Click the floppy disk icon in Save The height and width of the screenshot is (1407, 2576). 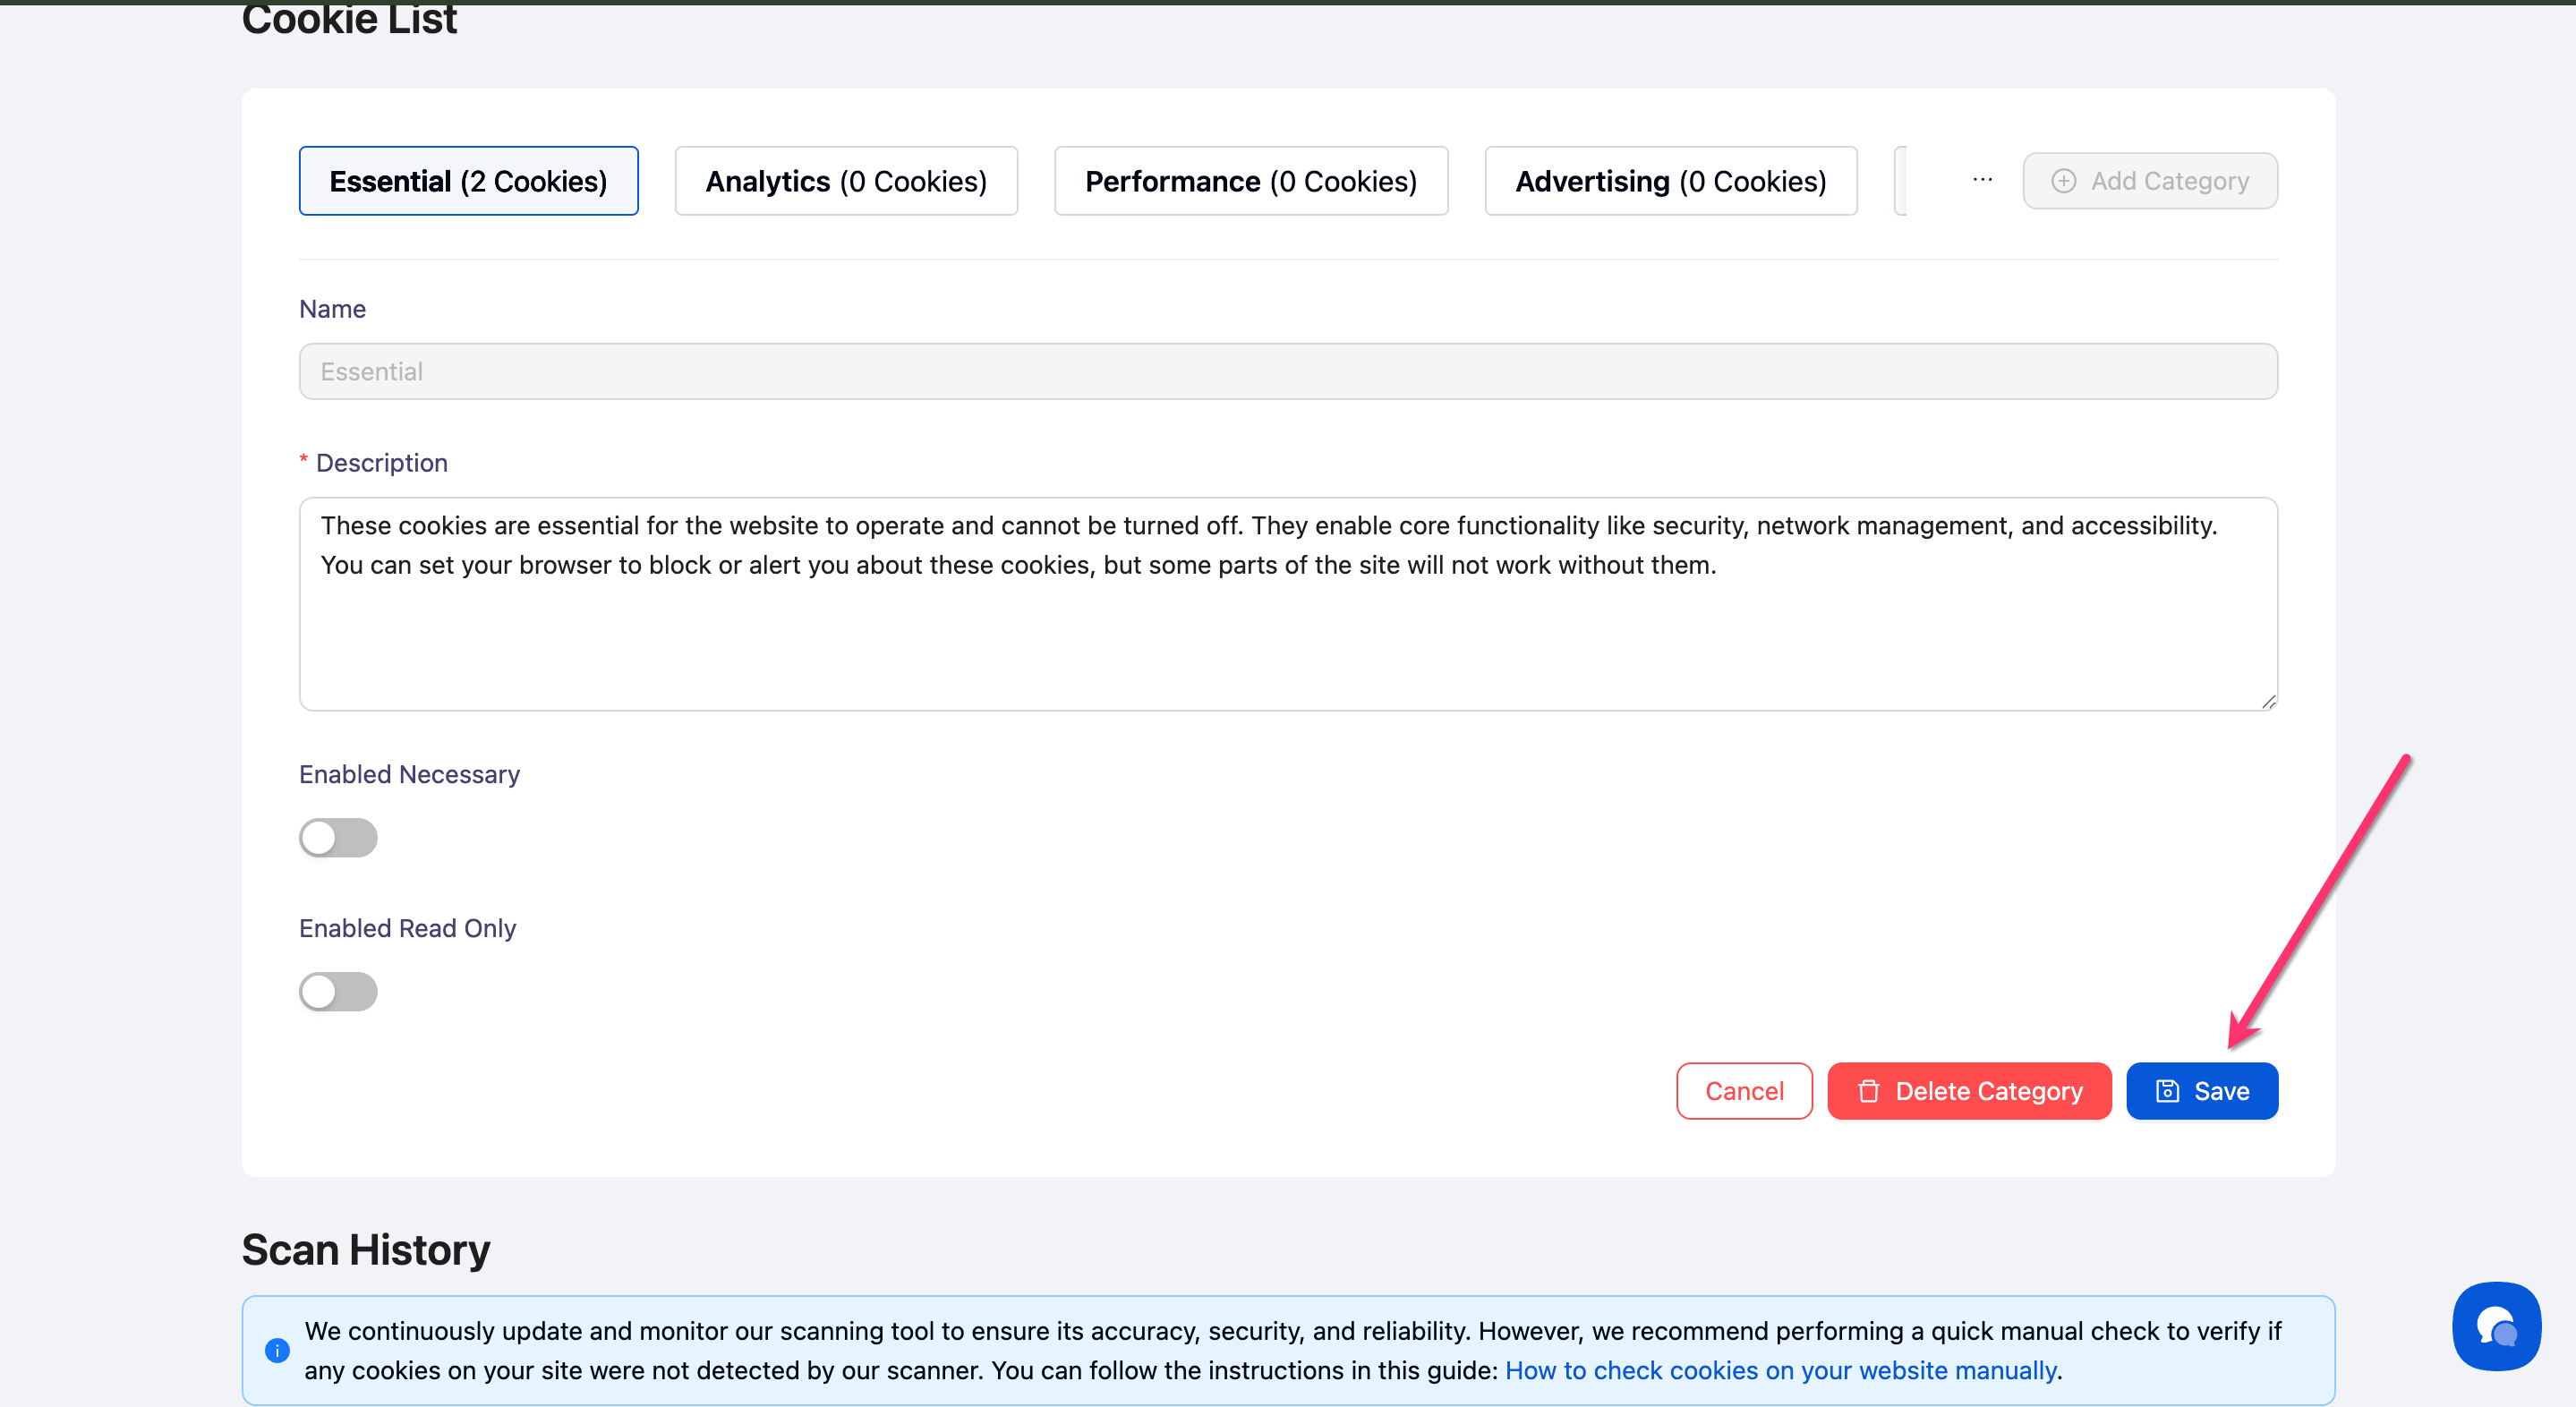2167,1091
